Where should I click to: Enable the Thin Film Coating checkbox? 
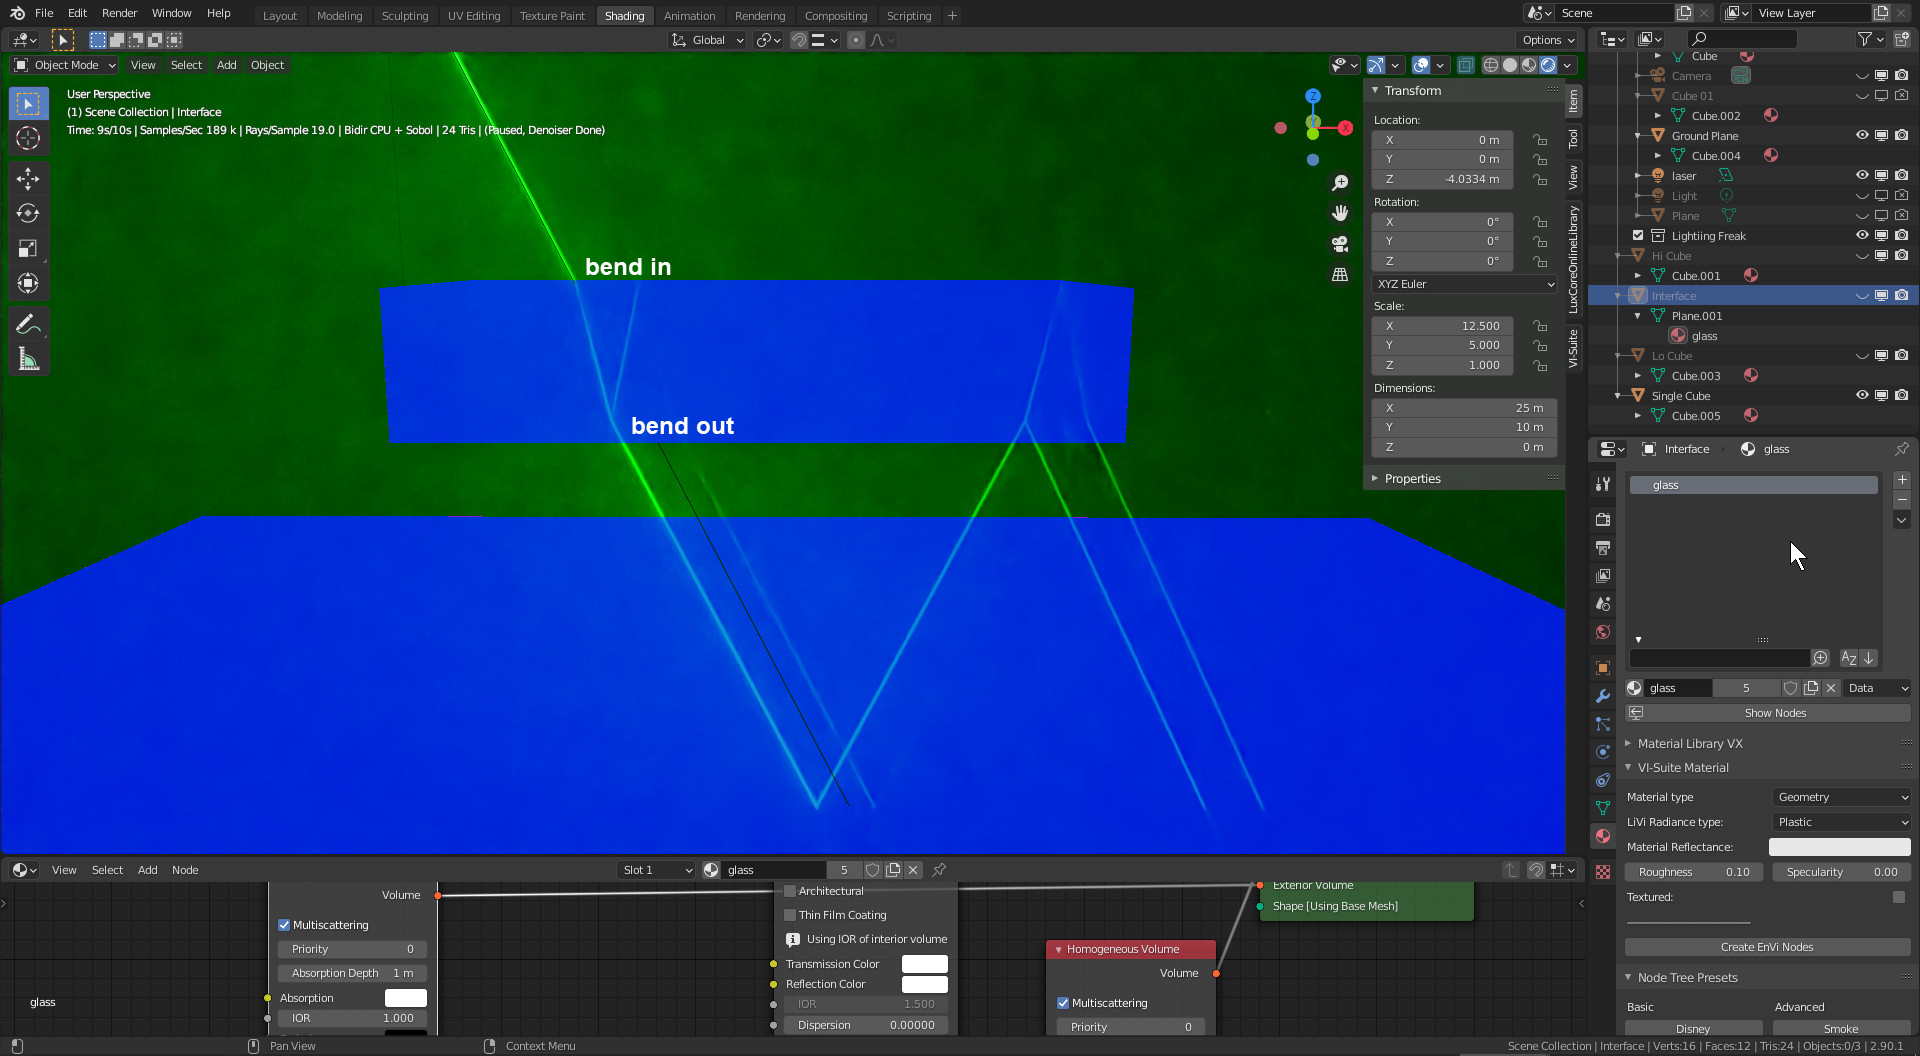[790, 915]
